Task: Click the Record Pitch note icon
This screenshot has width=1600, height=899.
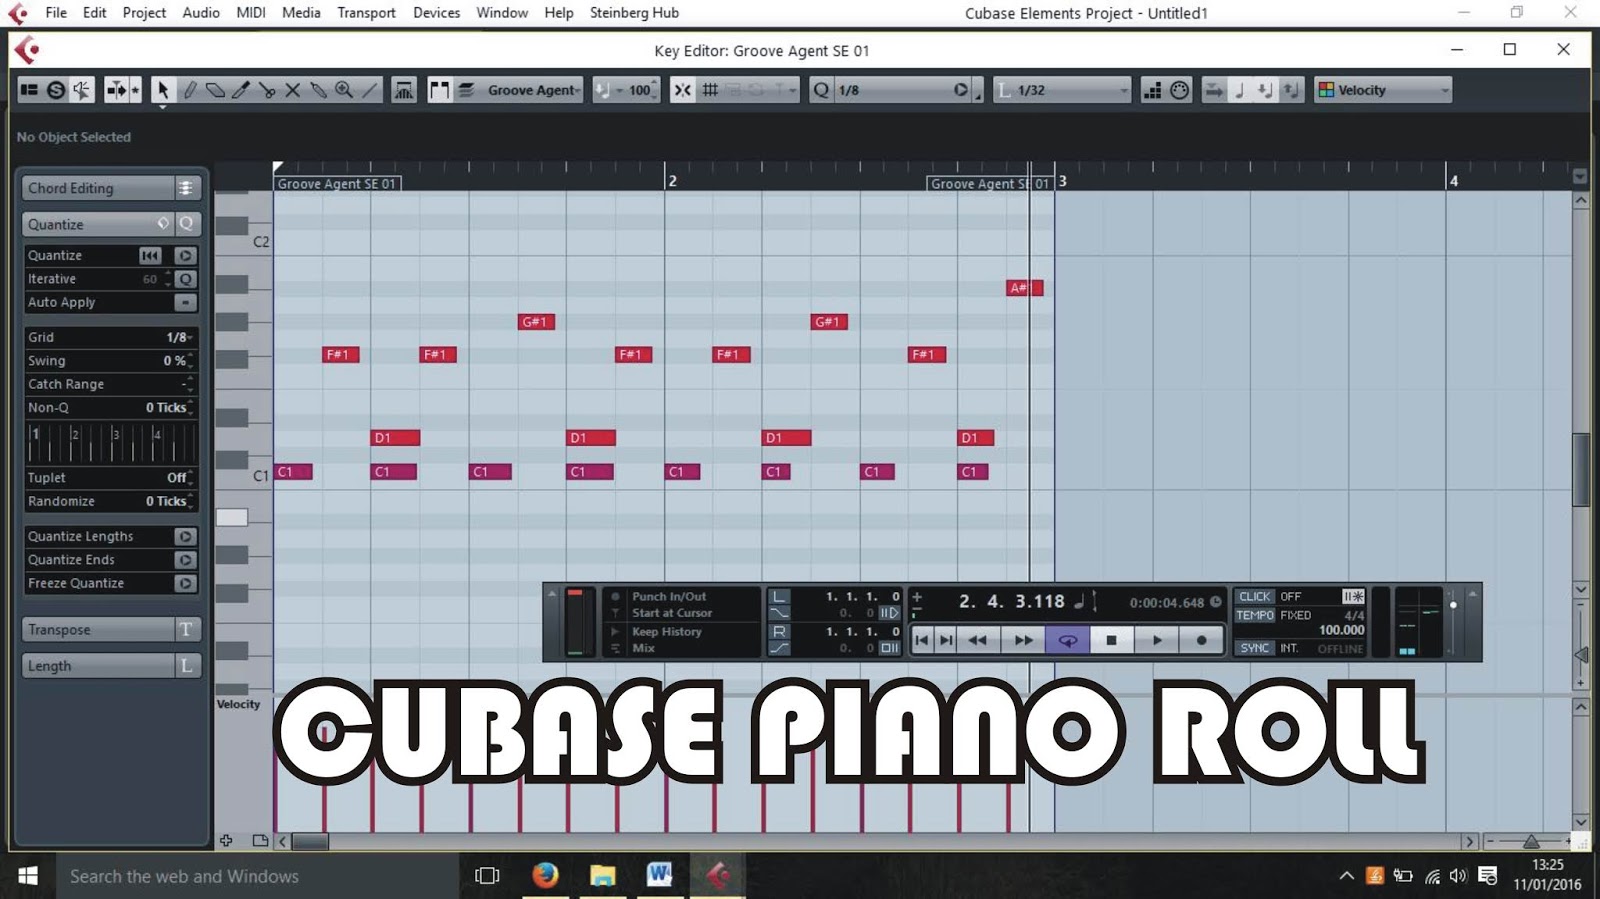Action: (x=1239, y=90)
